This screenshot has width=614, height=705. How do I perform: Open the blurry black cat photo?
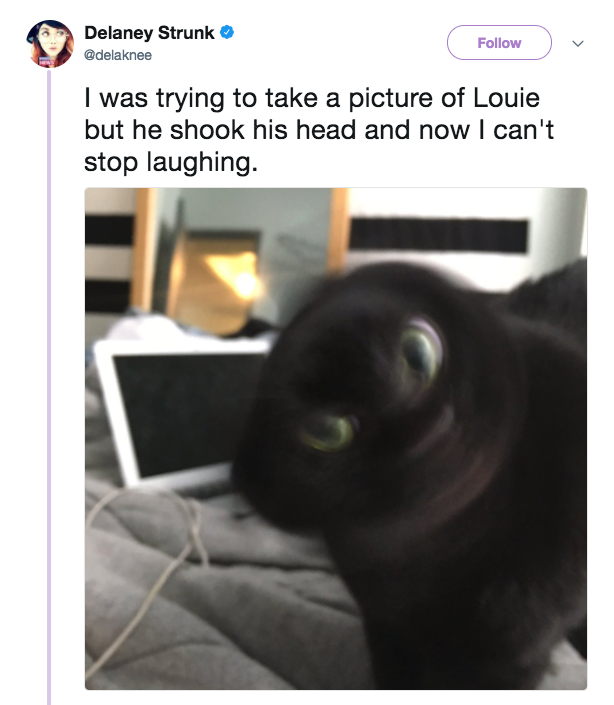[336, 438]
